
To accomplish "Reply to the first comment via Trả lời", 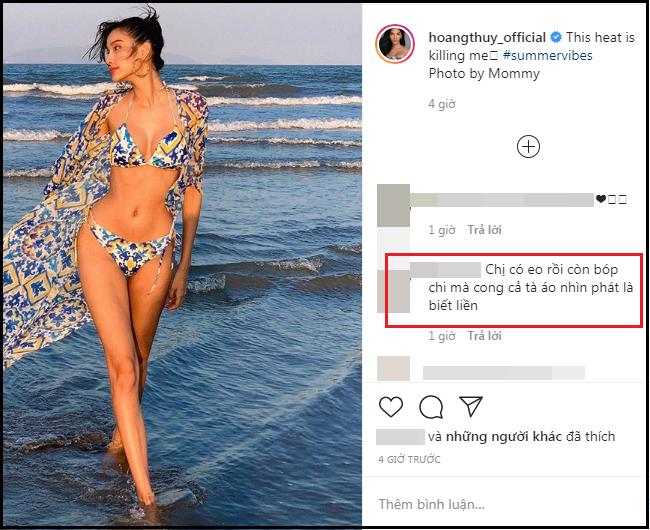I will pos(483,230).
